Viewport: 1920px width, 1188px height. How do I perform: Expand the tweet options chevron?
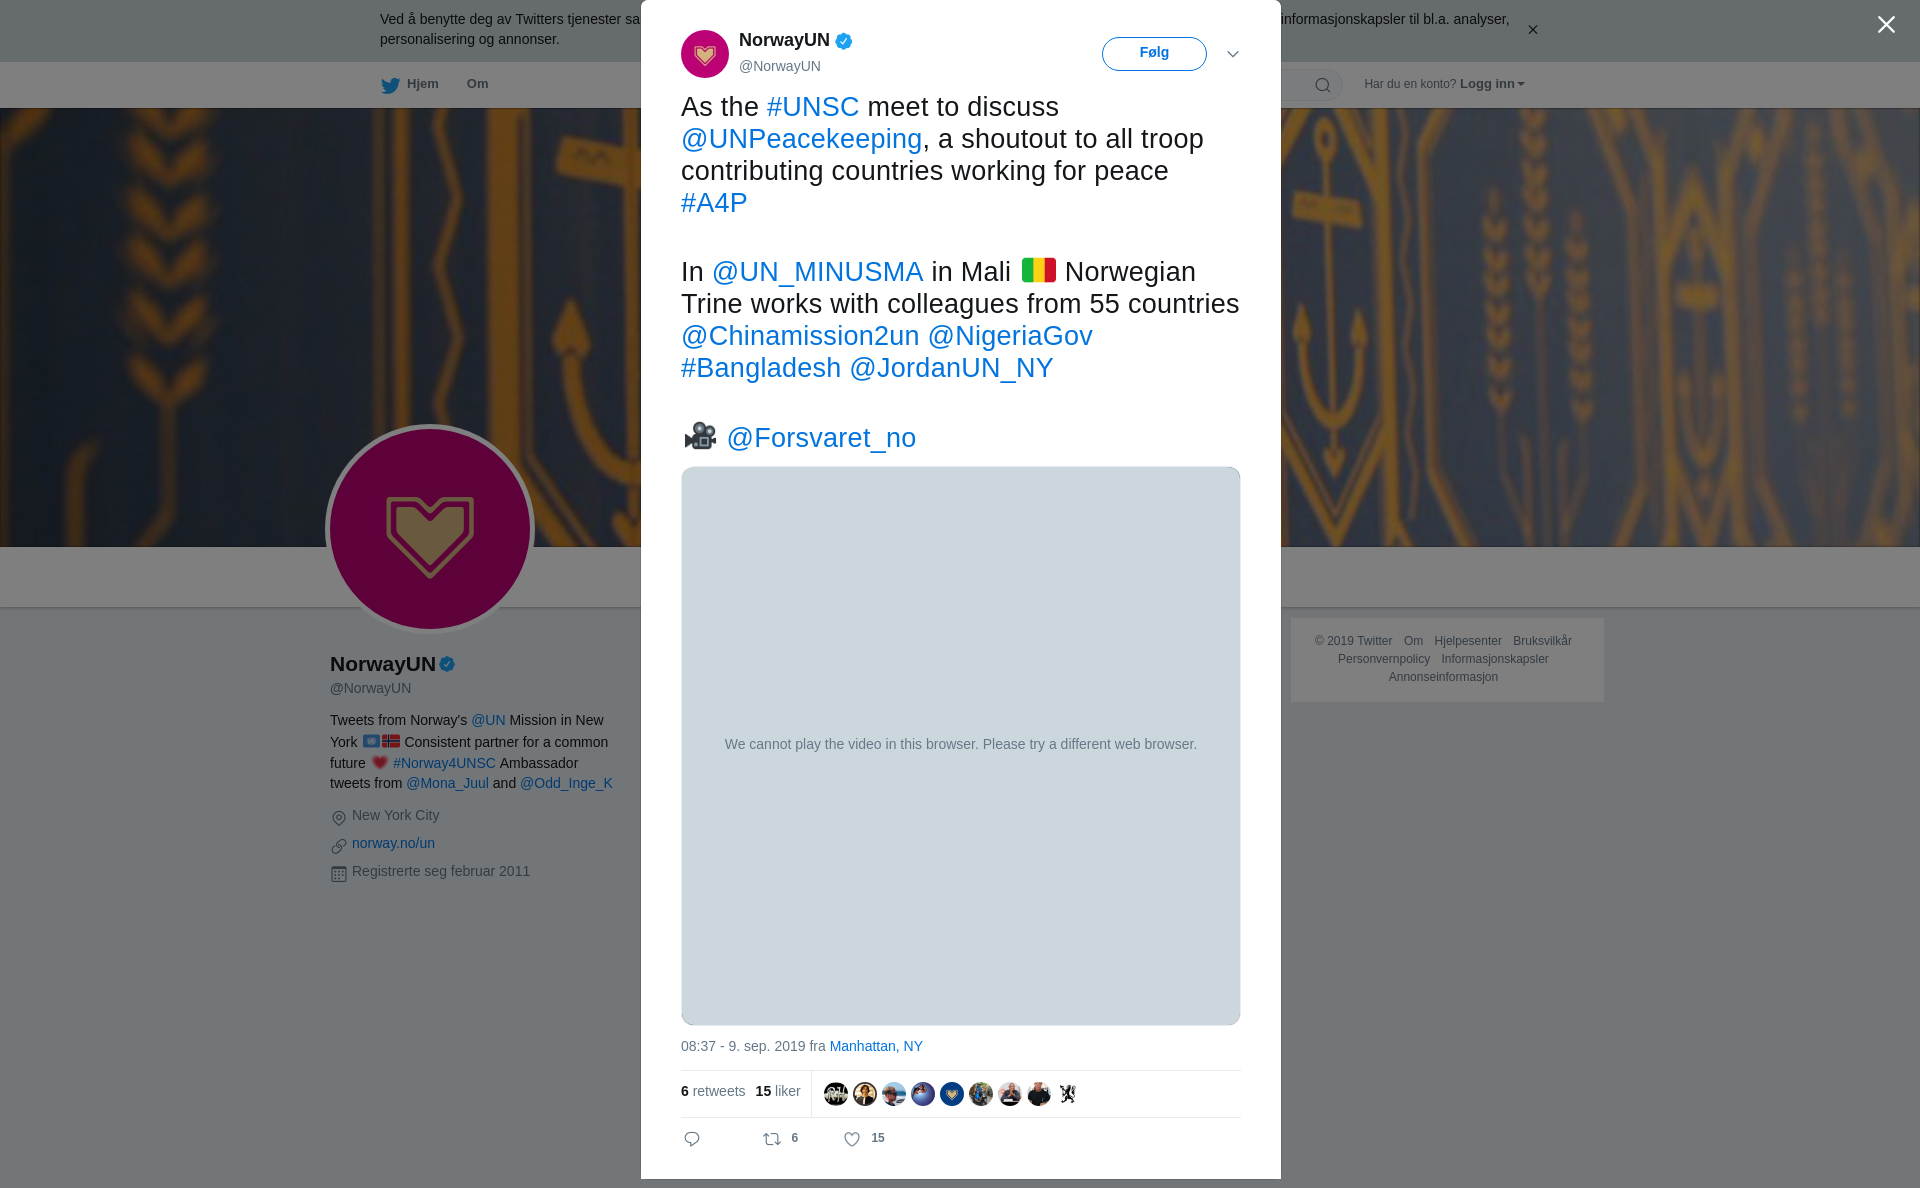tap(1233, 54)
